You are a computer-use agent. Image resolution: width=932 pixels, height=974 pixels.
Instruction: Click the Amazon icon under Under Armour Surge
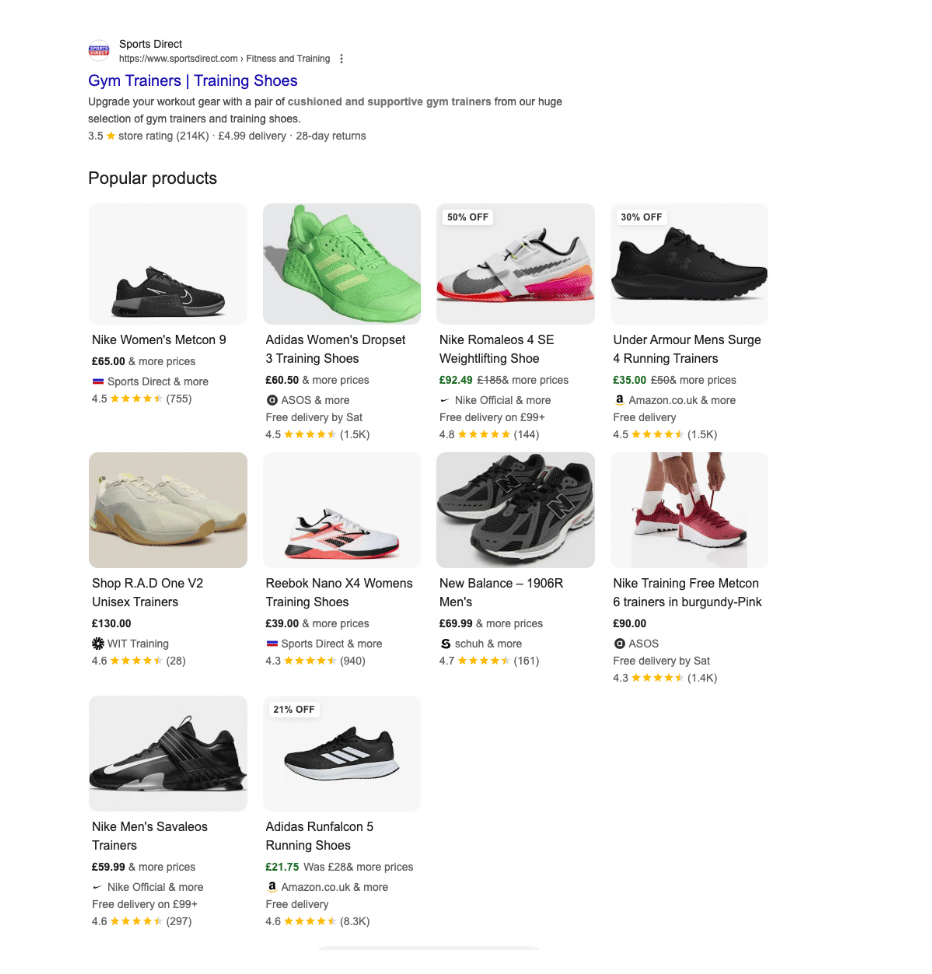[619, 400]
